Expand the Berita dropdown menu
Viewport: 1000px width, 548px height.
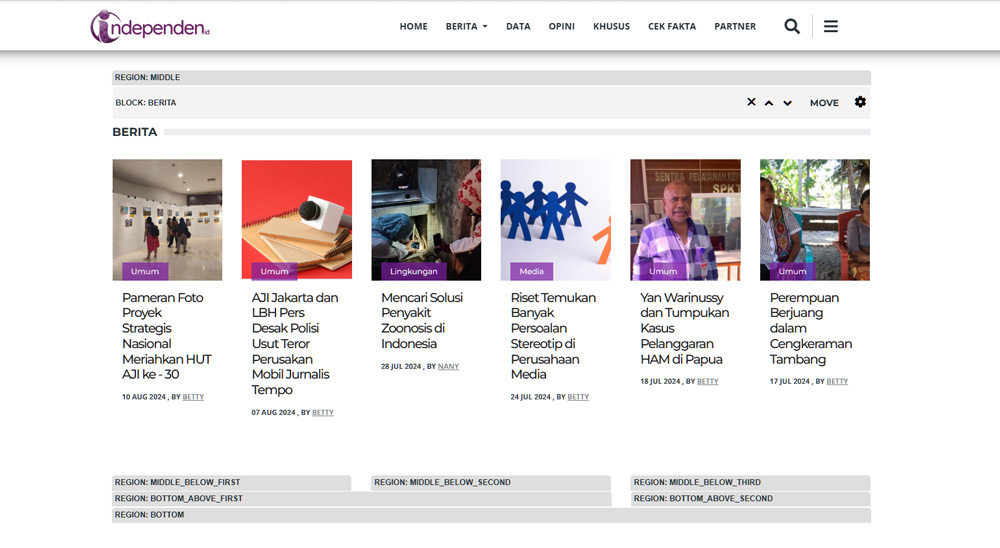466,26
